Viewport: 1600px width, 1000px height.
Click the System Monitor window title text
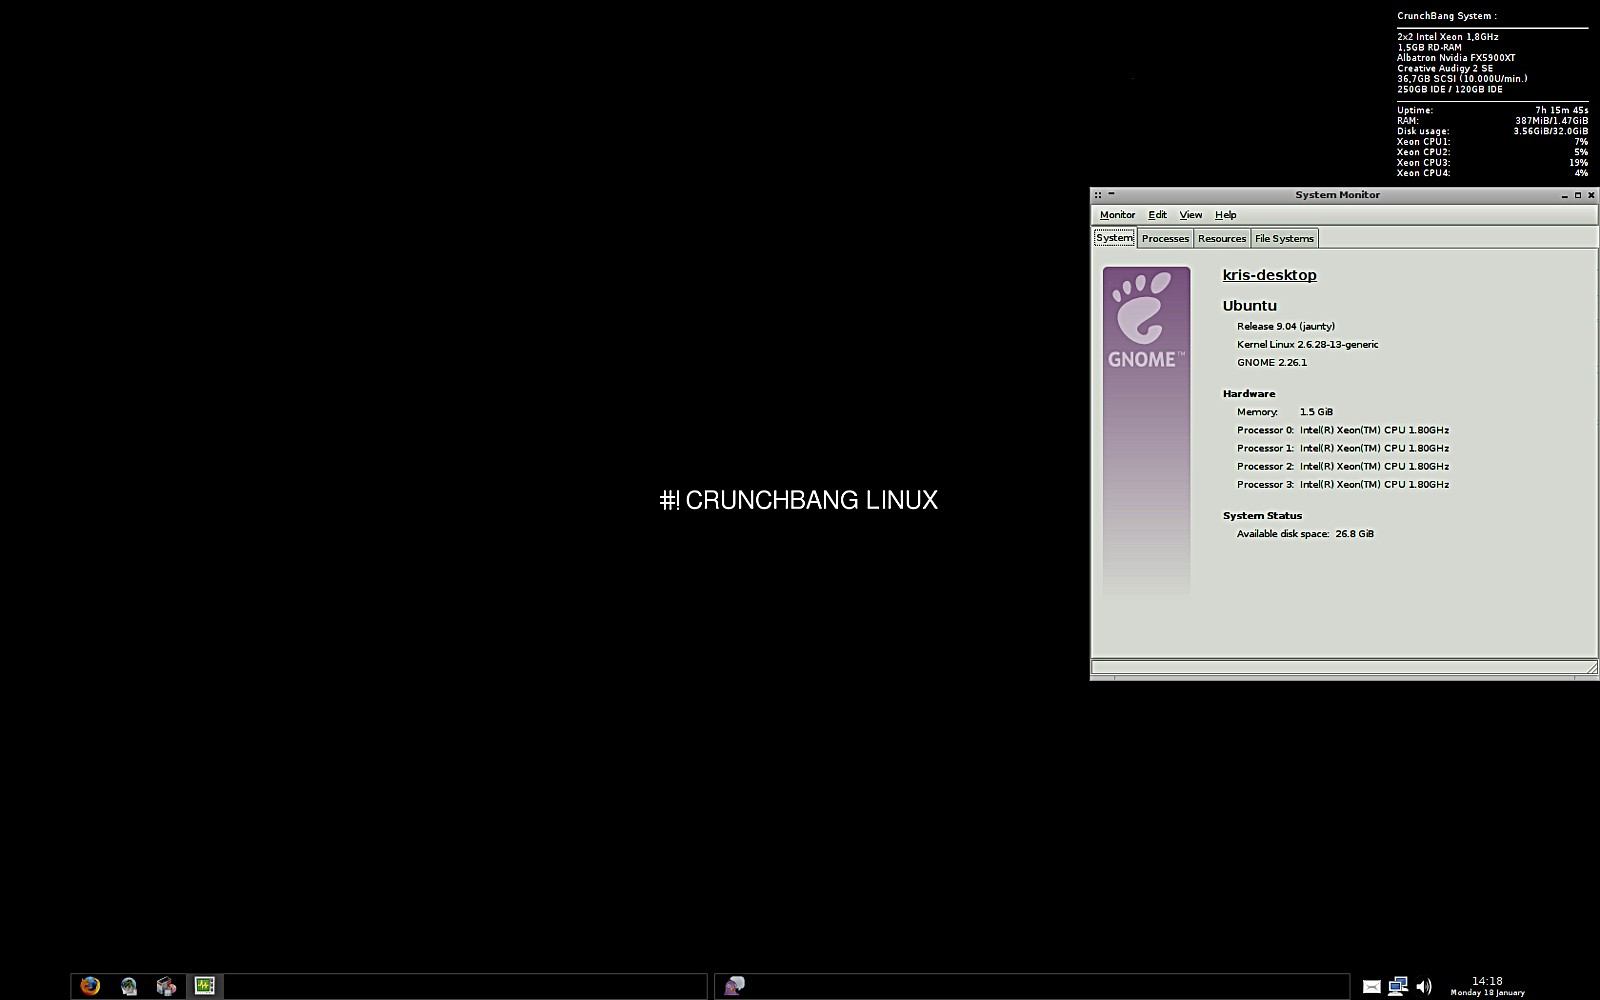(x=1337, y=195)
